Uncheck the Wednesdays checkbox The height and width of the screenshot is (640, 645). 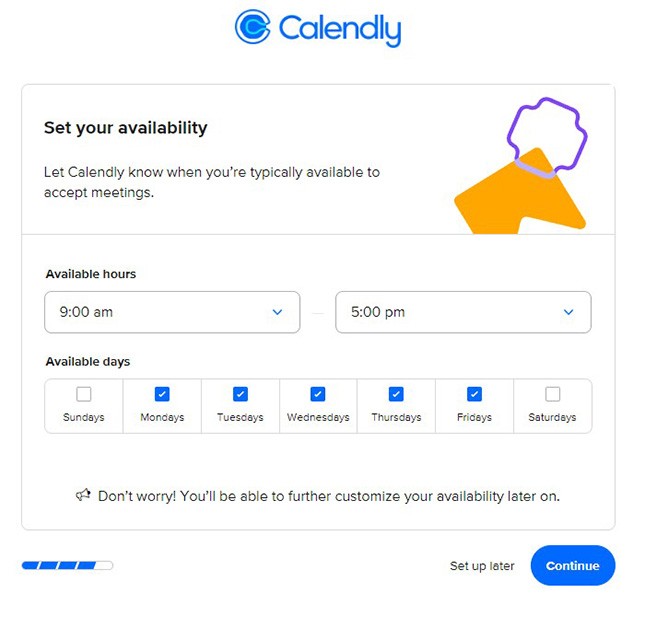pyautogui.click(x=318, y=394)
